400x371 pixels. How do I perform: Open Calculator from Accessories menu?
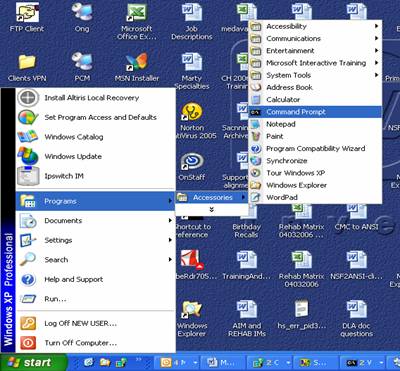coord(315,99)
